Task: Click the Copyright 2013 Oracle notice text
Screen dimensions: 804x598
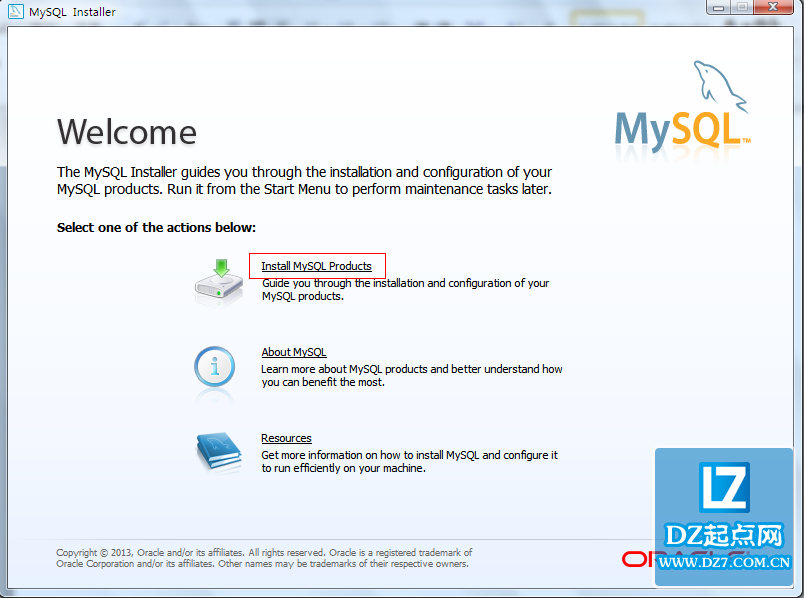Action: click(x=264, y=558)
